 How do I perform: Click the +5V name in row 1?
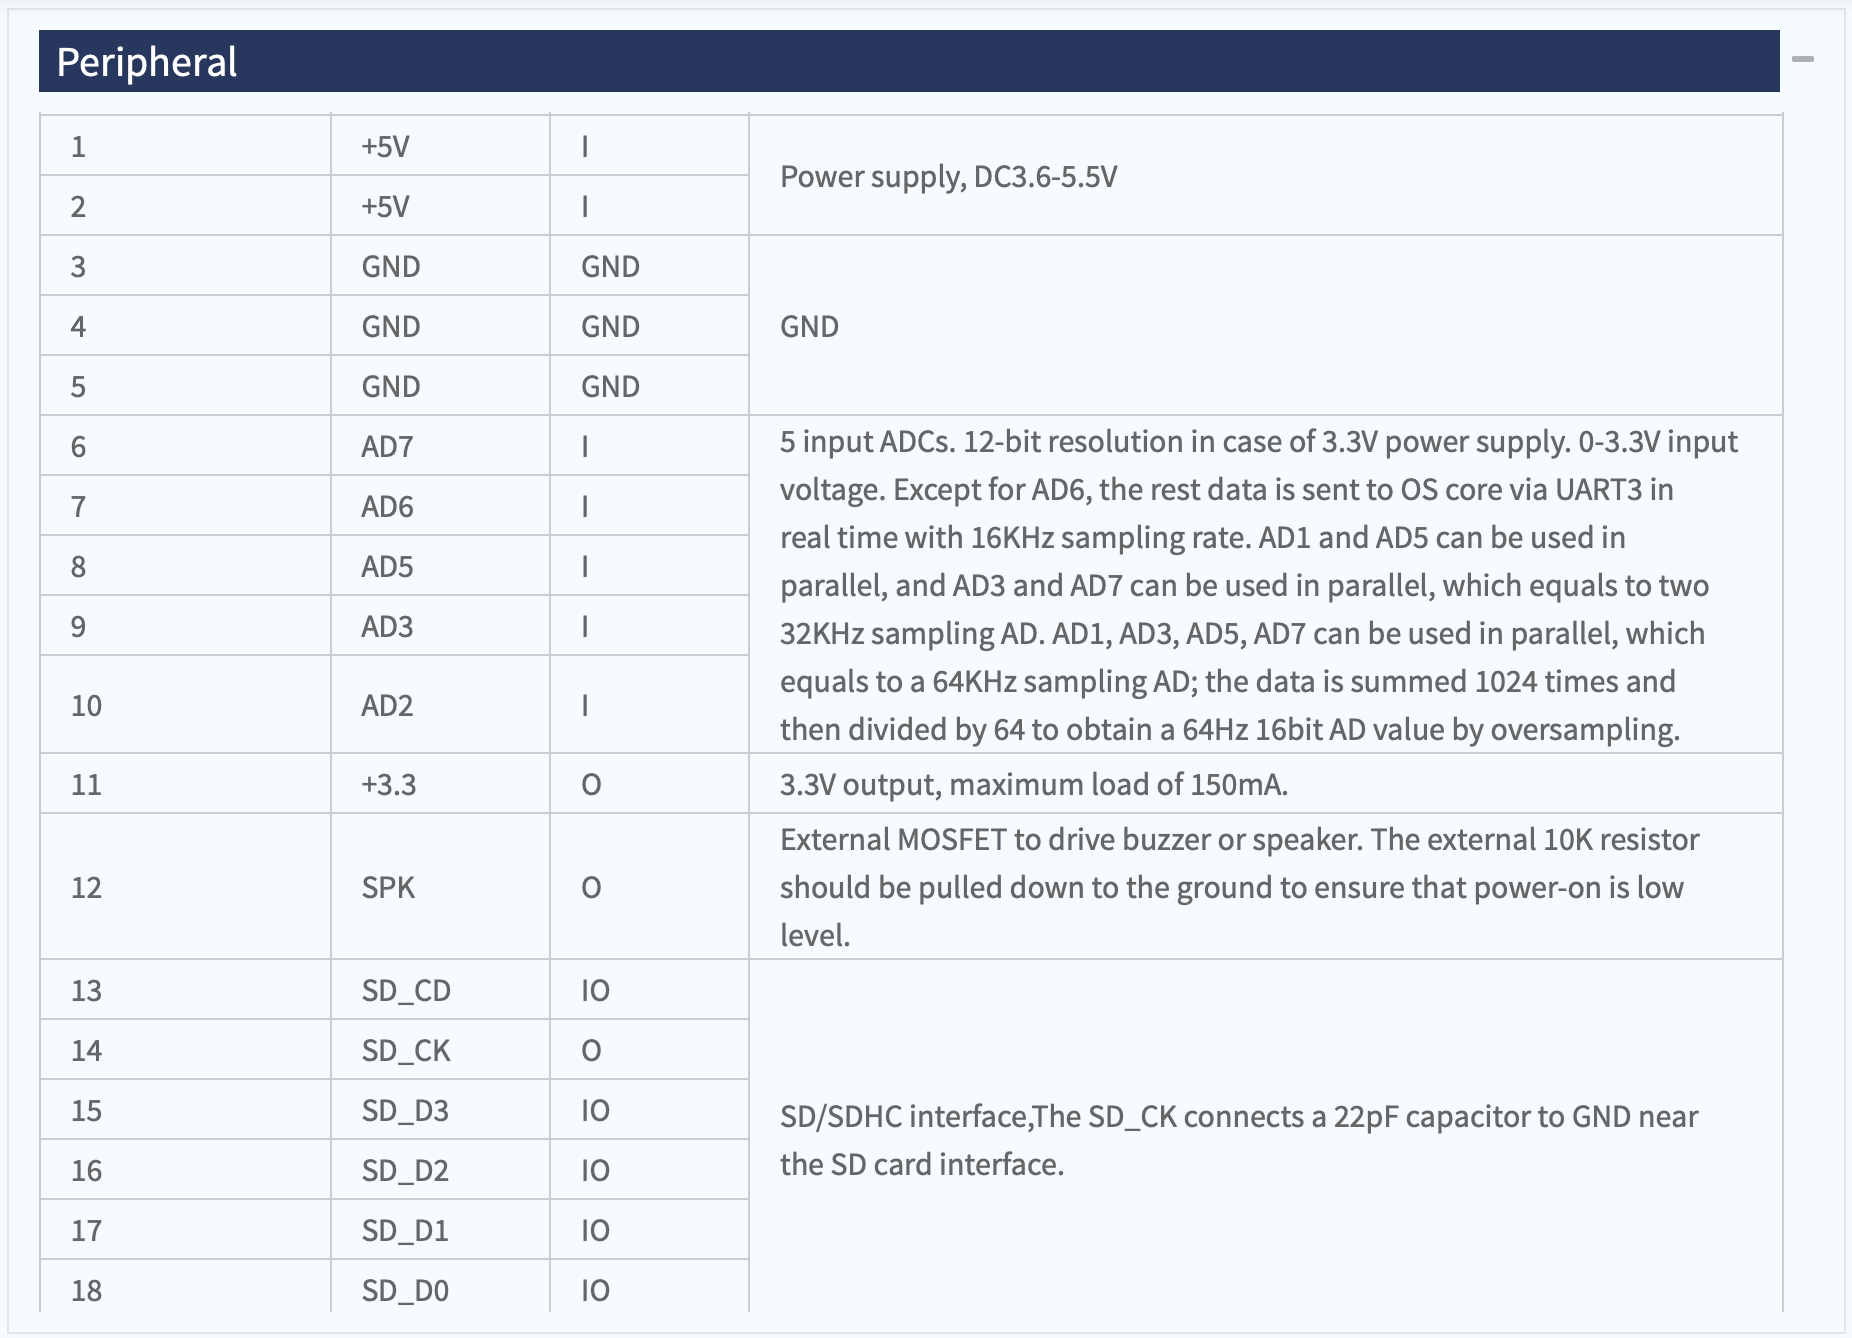pyautogui.click(x=385, y=146)
